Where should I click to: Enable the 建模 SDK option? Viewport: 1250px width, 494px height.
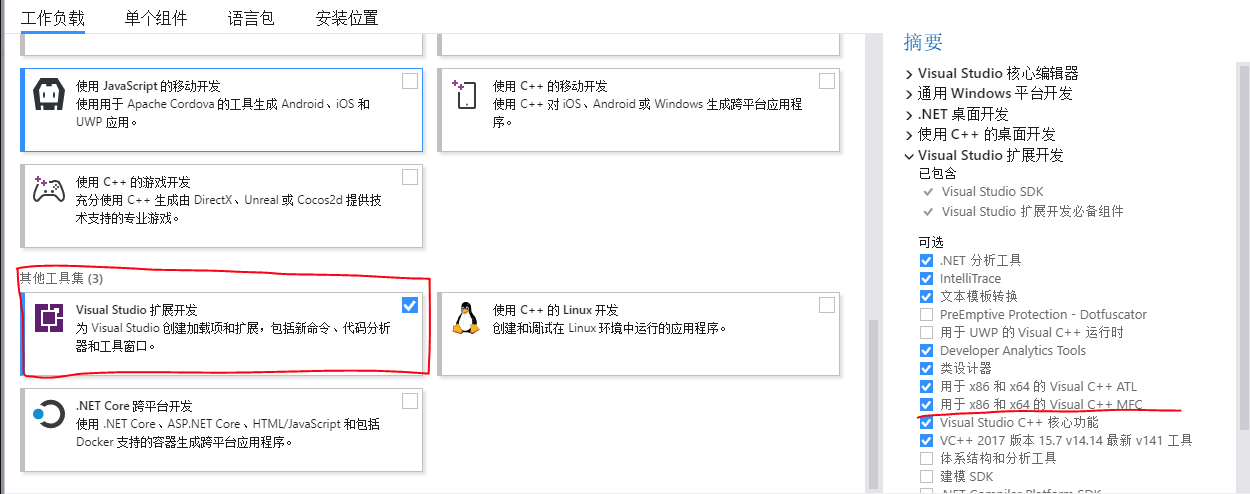click(926, 477)
